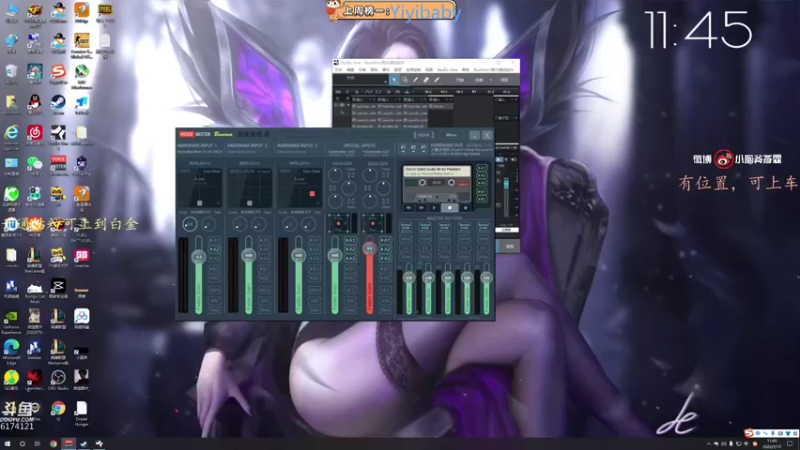Viewport: 800px width, 450px height.
Task: Select the Arrow tool in Studio One
Action: click(394, 80)
